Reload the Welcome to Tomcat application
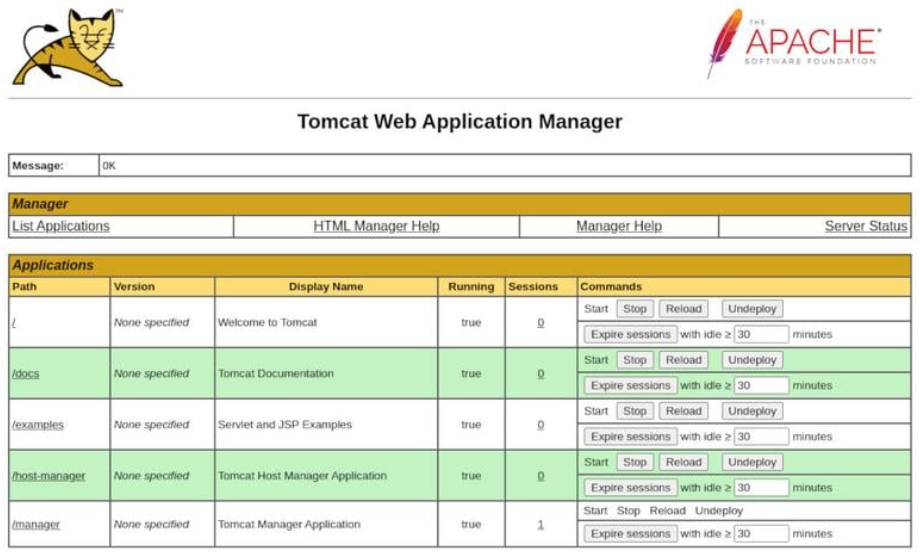The image size is (920, 559). coord(684,309)
